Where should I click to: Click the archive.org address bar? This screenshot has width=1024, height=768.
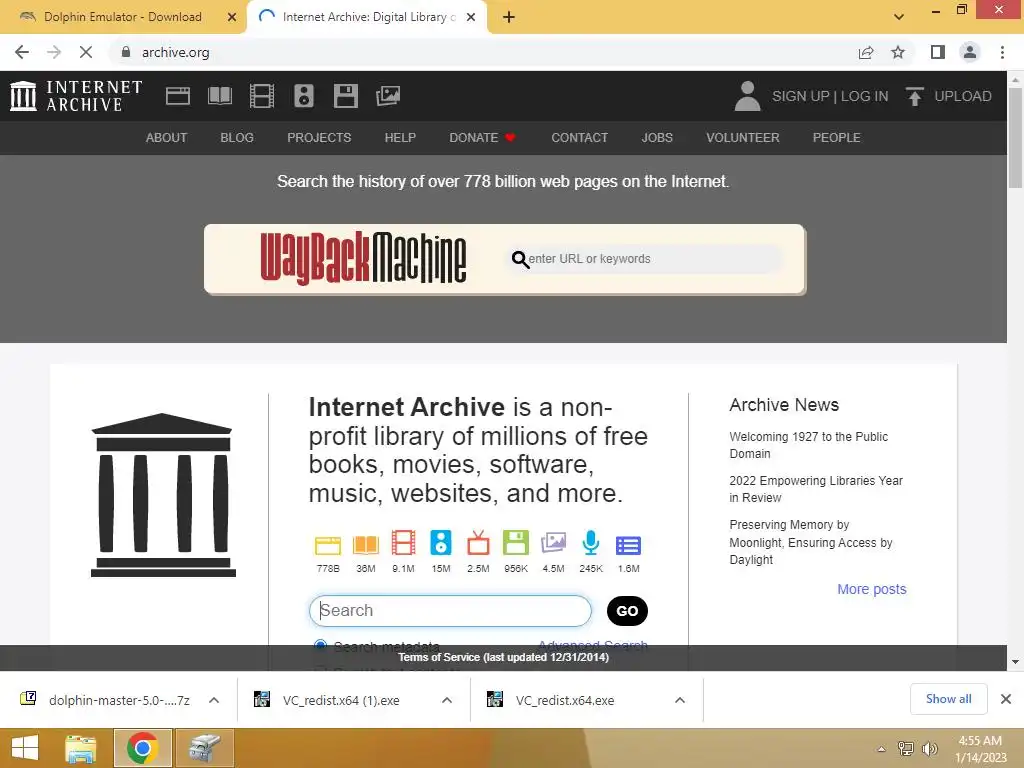483,52
